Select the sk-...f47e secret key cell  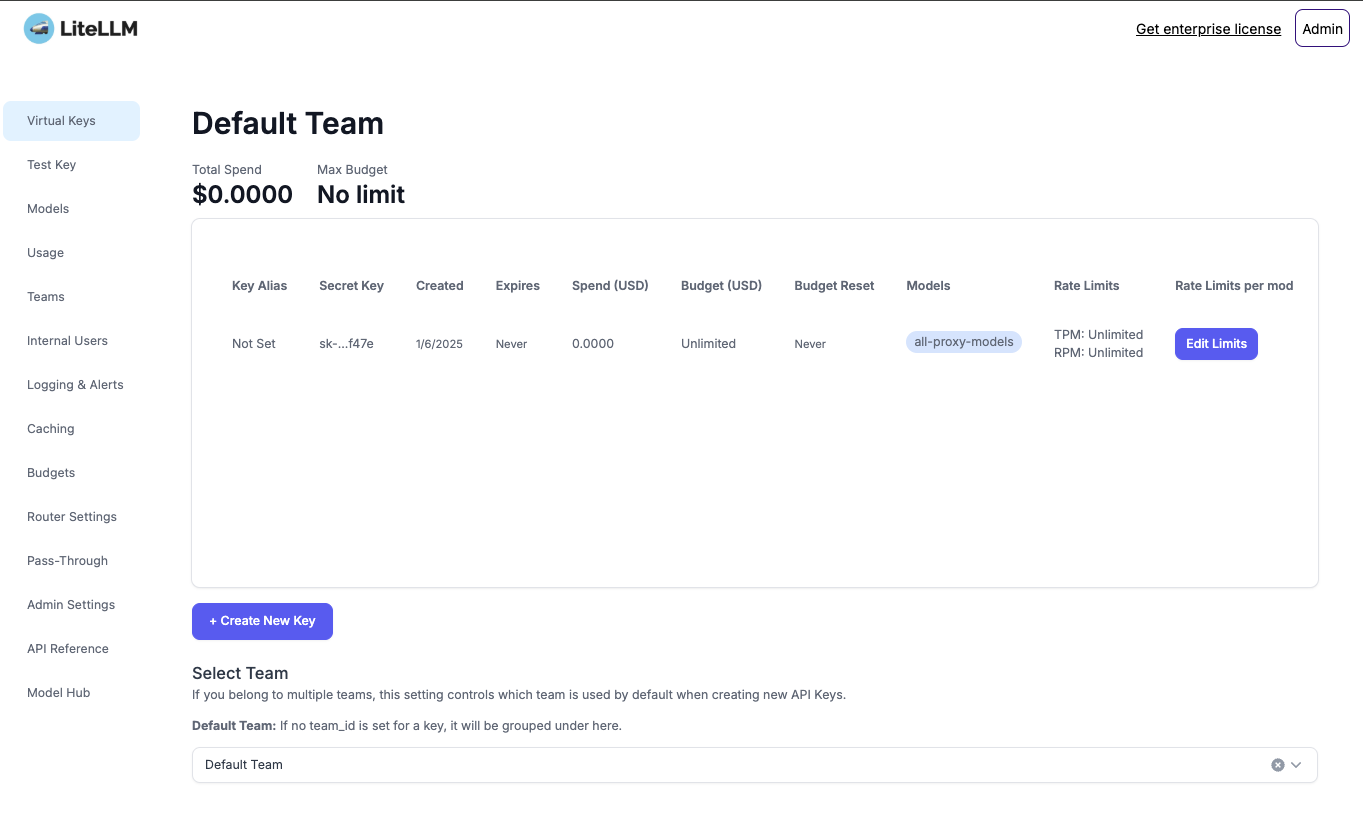tap(346, 344)
